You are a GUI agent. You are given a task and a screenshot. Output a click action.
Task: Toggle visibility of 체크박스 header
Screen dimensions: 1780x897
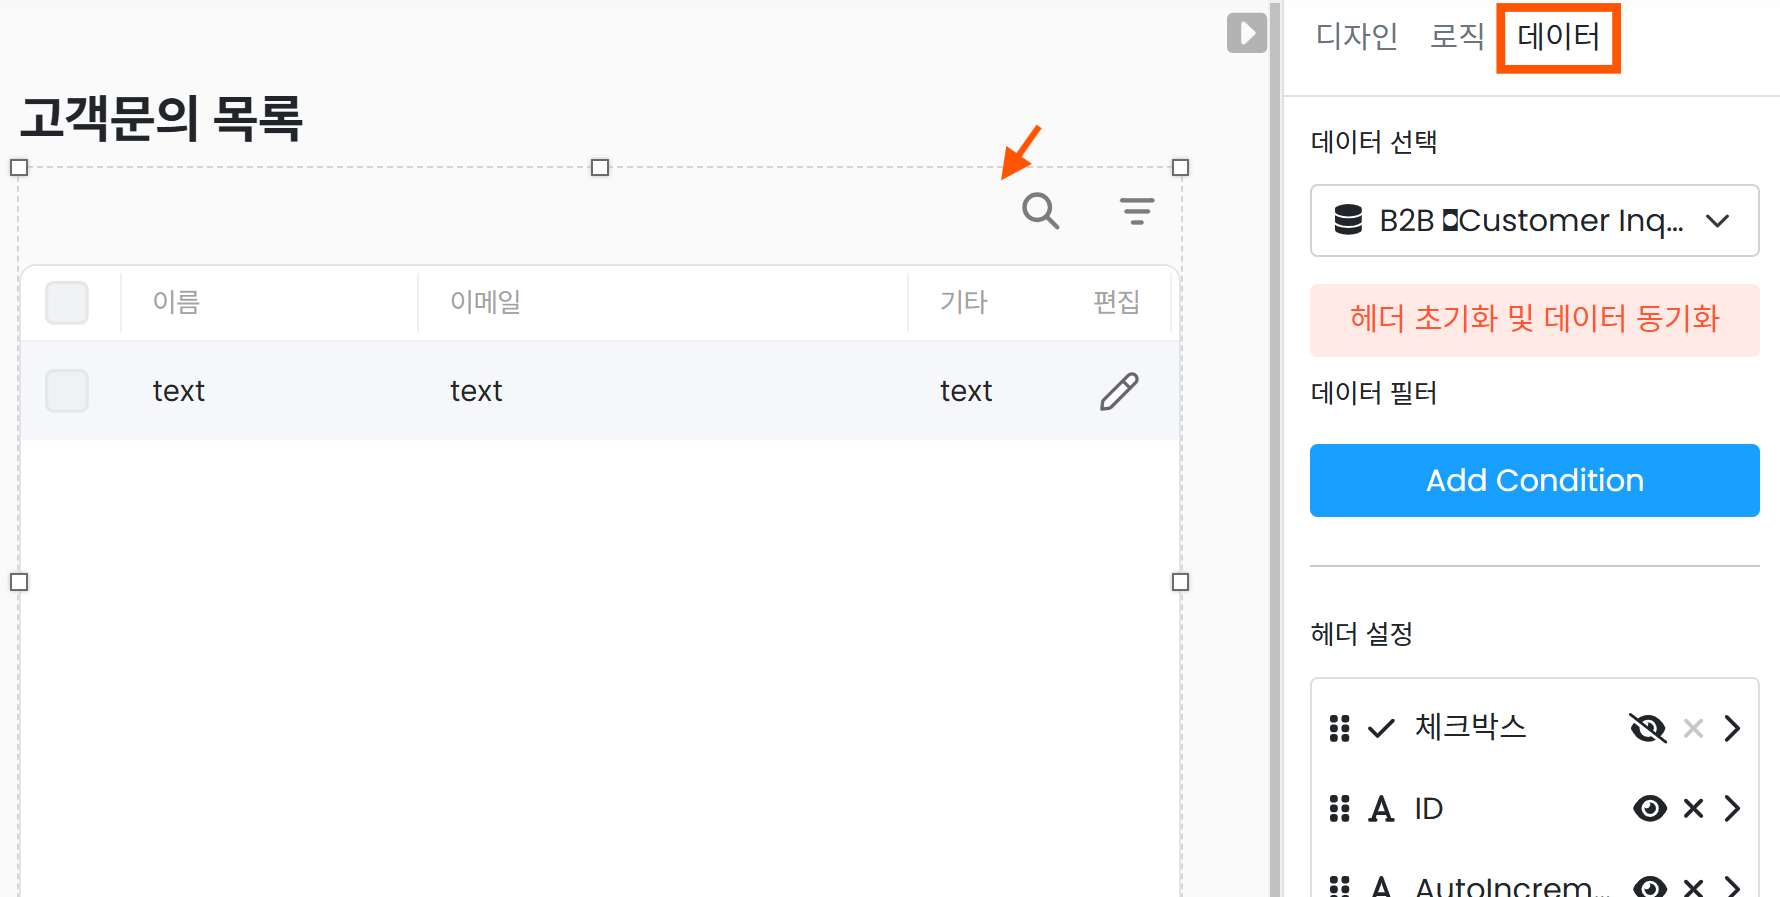pos(1647,728)
